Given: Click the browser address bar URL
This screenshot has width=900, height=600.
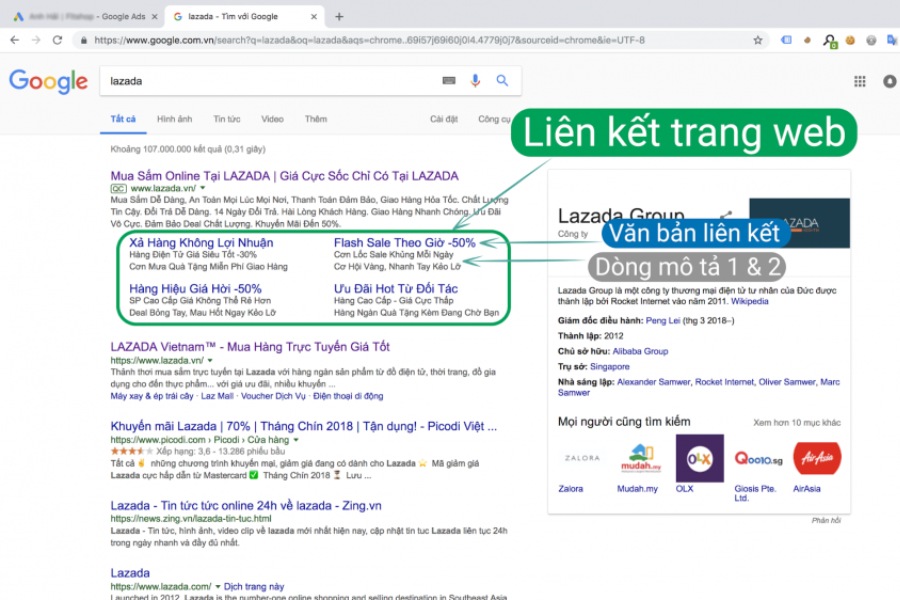Looking at the screenshot, I should click(x=369, y=40).
